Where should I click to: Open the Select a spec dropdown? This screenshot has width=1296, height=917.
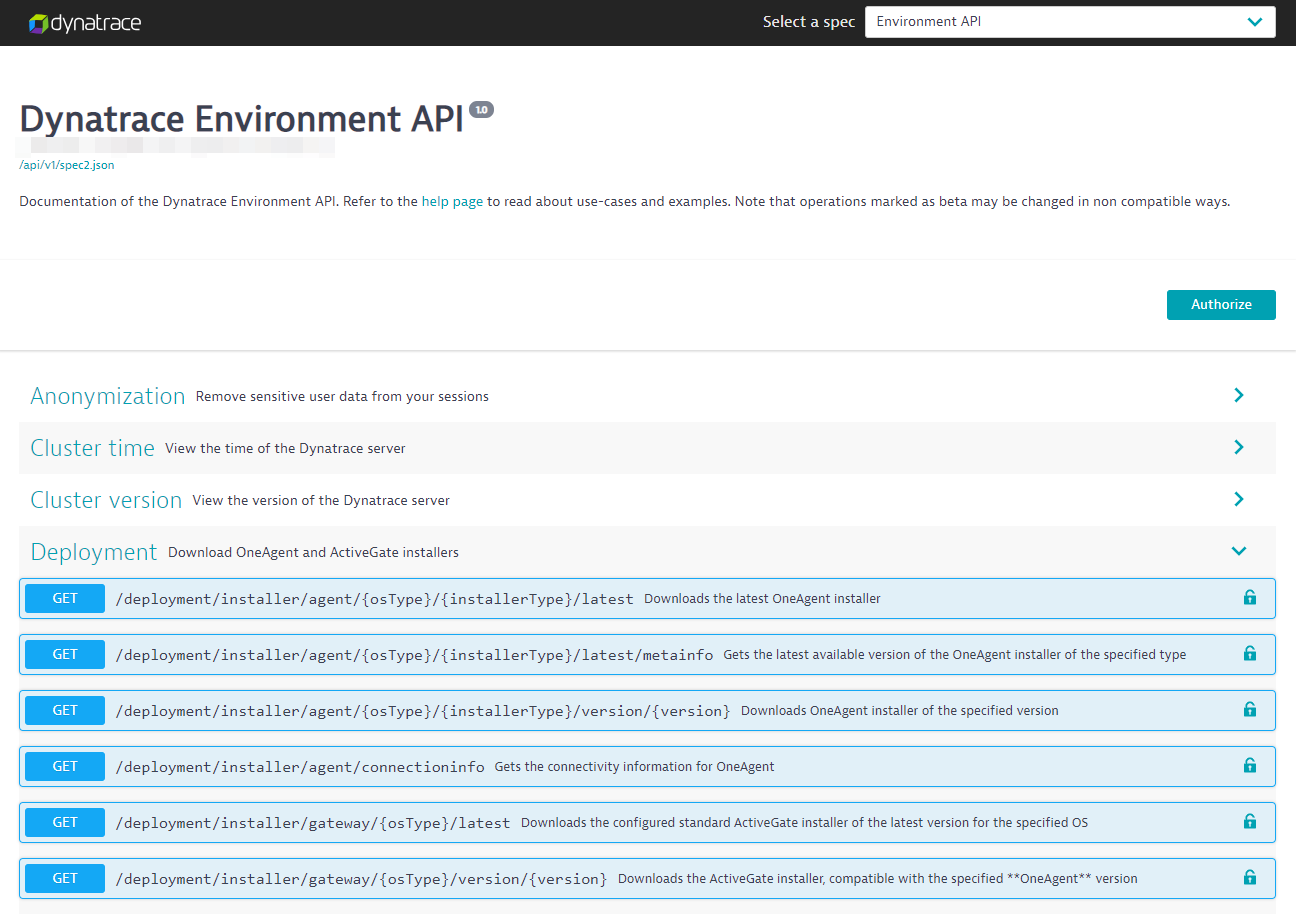pos(1069,22)
